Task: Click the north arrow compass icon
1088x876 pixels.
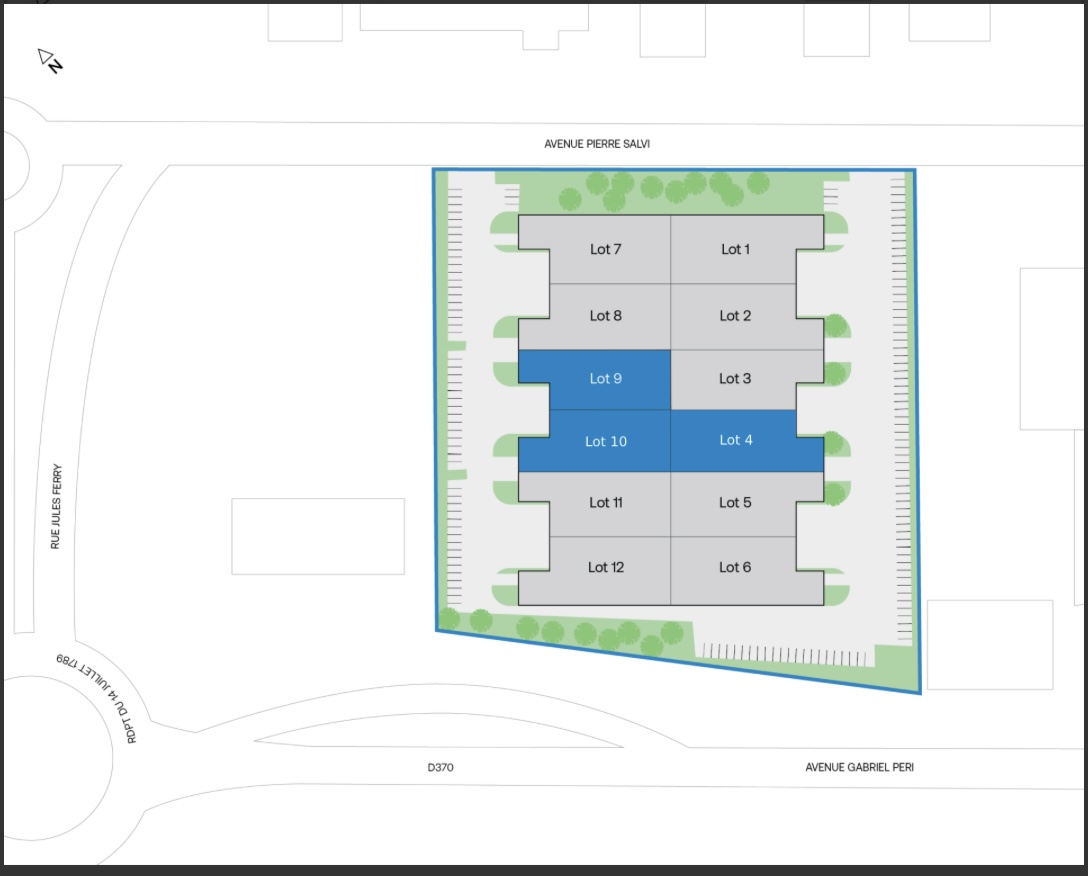Action: (50, 60)
